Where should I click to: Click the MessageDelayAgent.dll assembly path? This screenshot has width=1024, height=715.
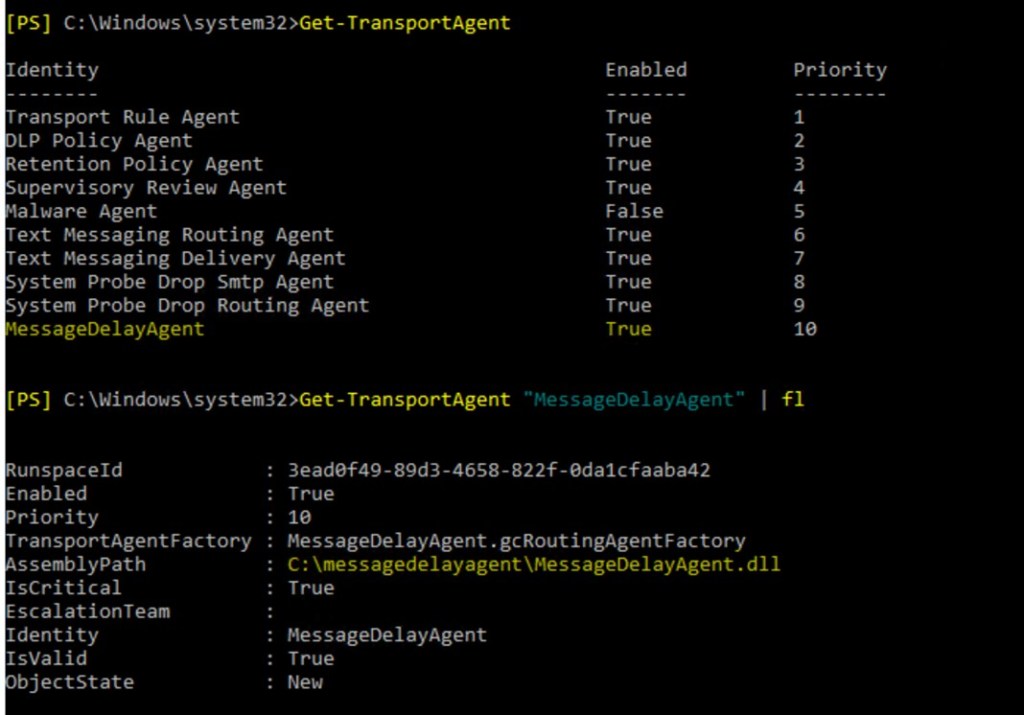tap(533, 565)
